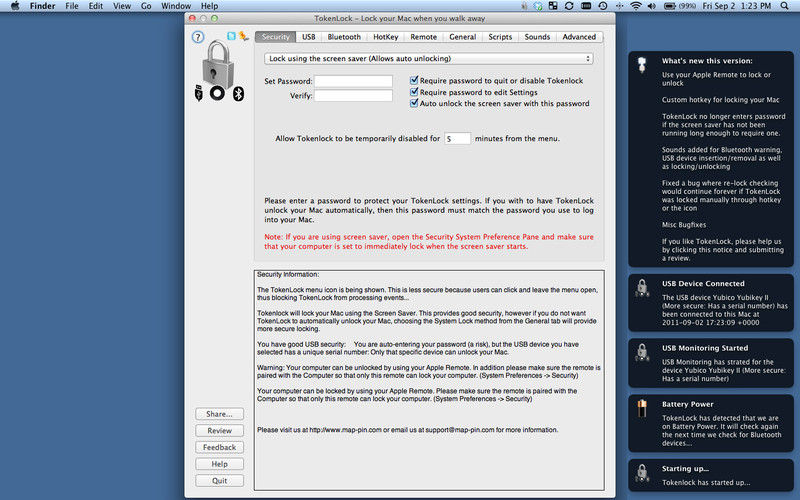
Task: Click the Battery Power notification title
Action: 687,404
